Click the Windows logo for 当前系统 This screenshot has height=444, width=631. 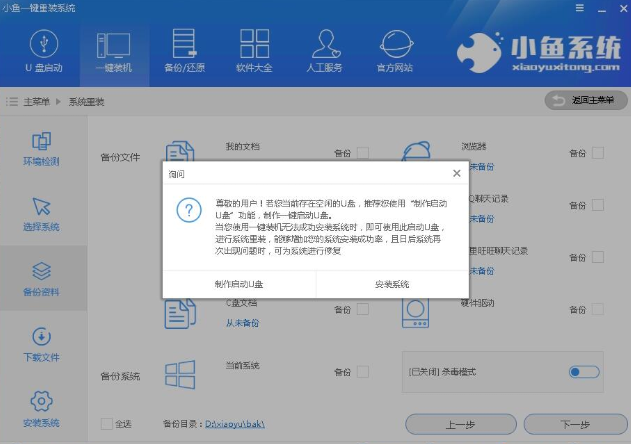point(180,374)
